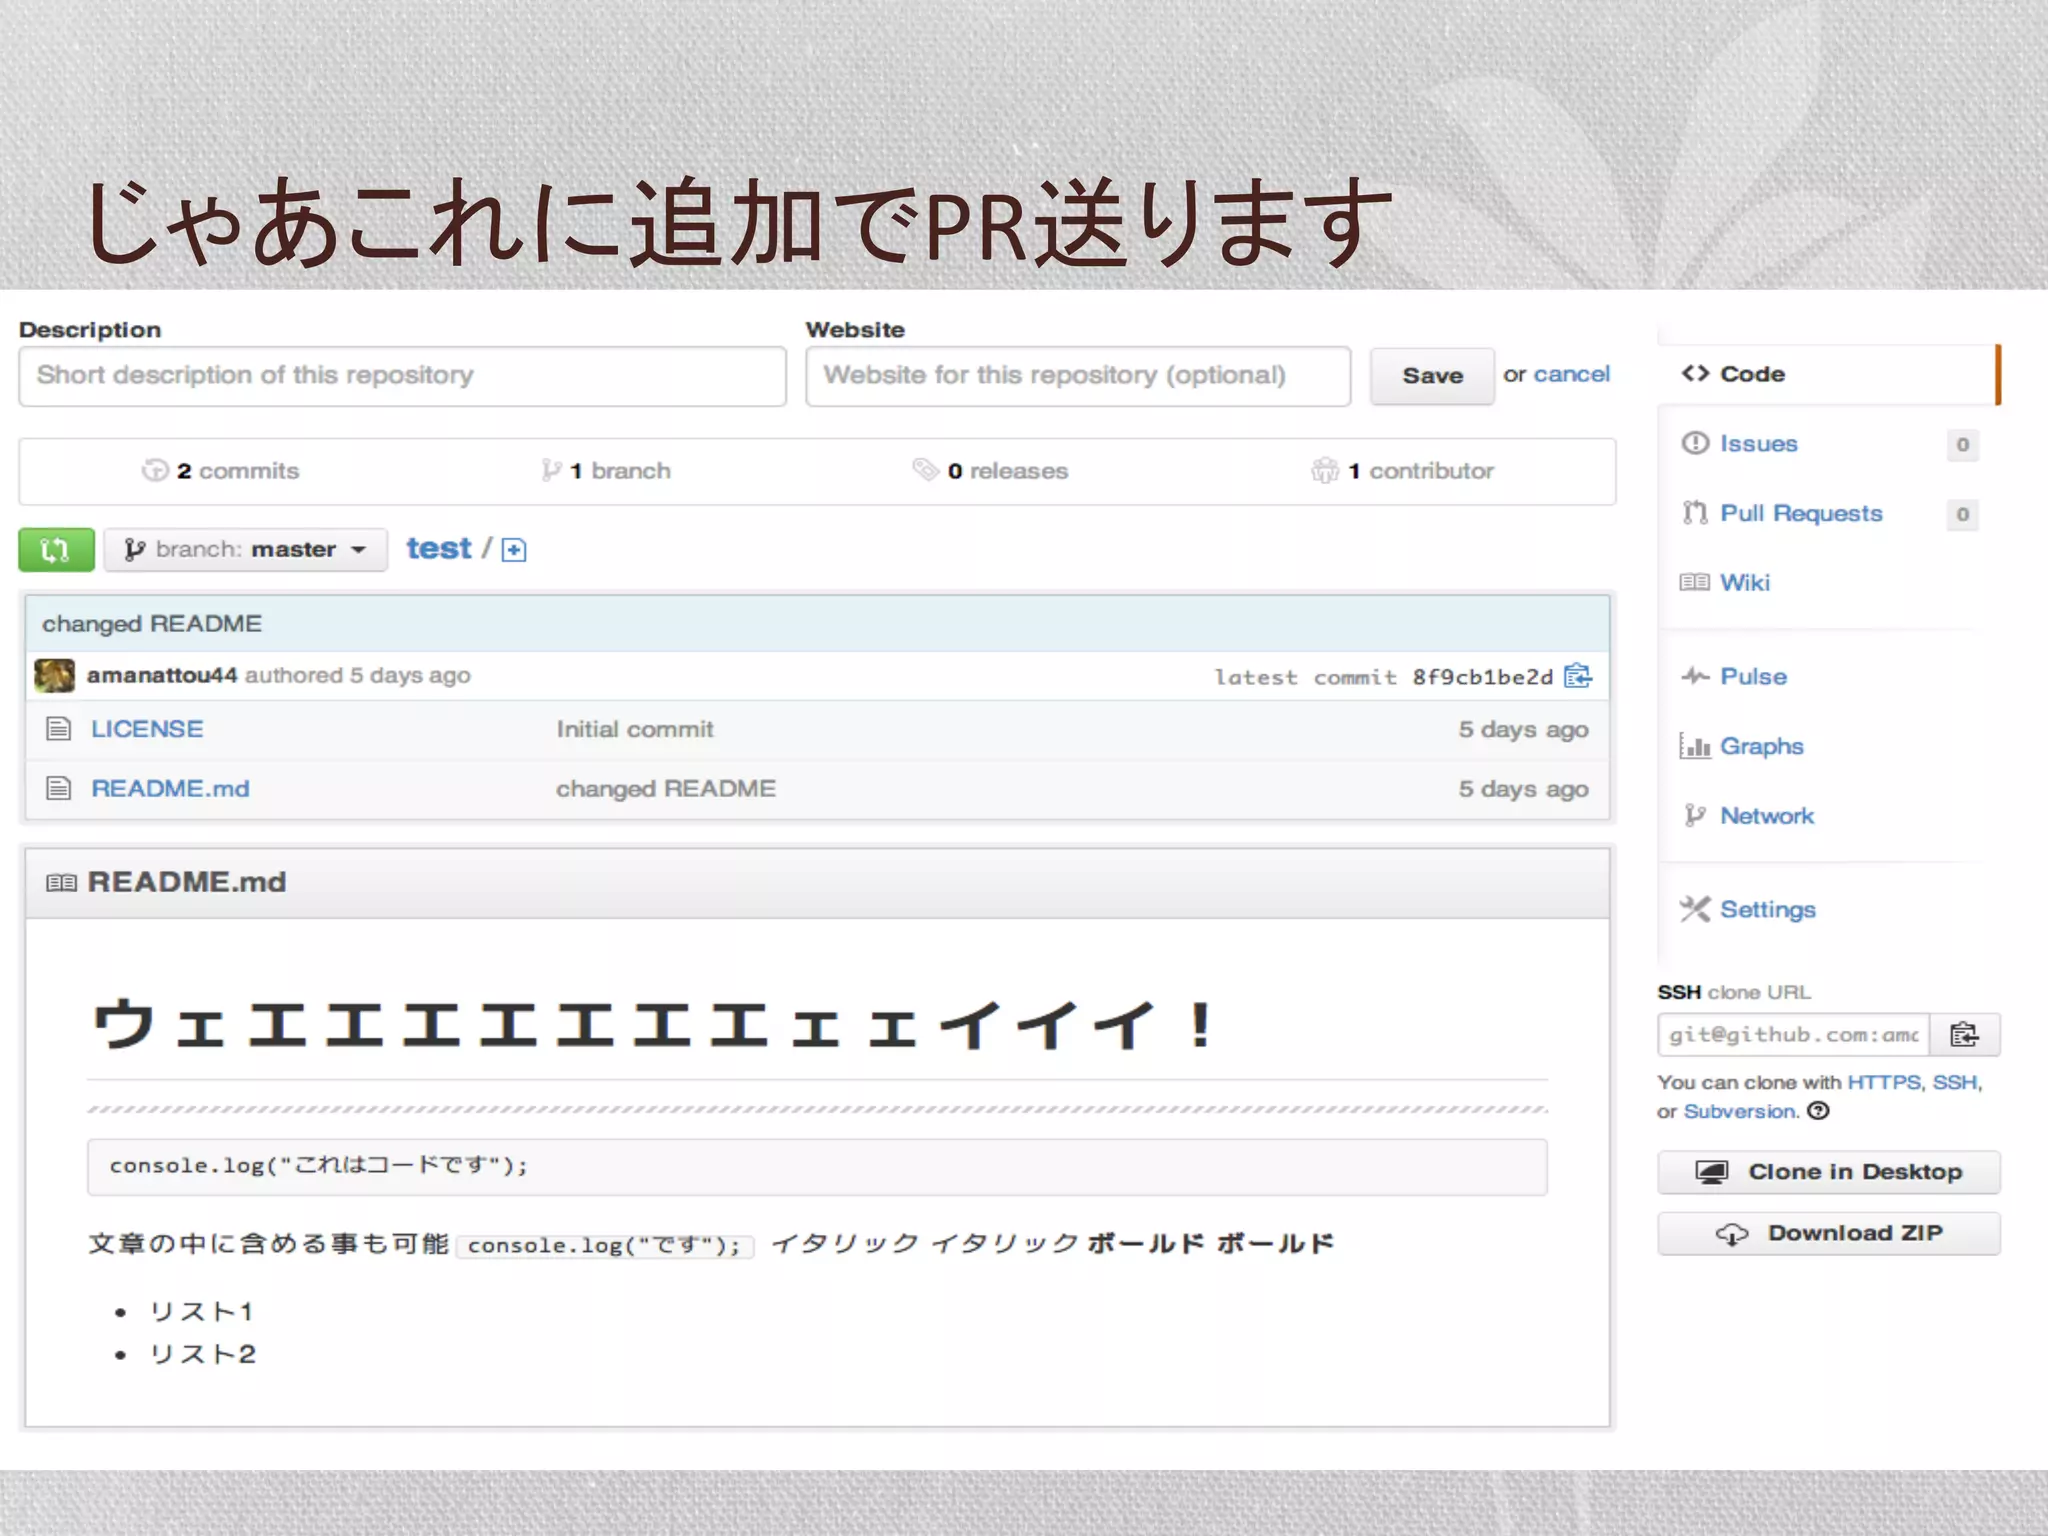Click the book icon in README.md header
2048x1536 pixels.
(61, 883)
